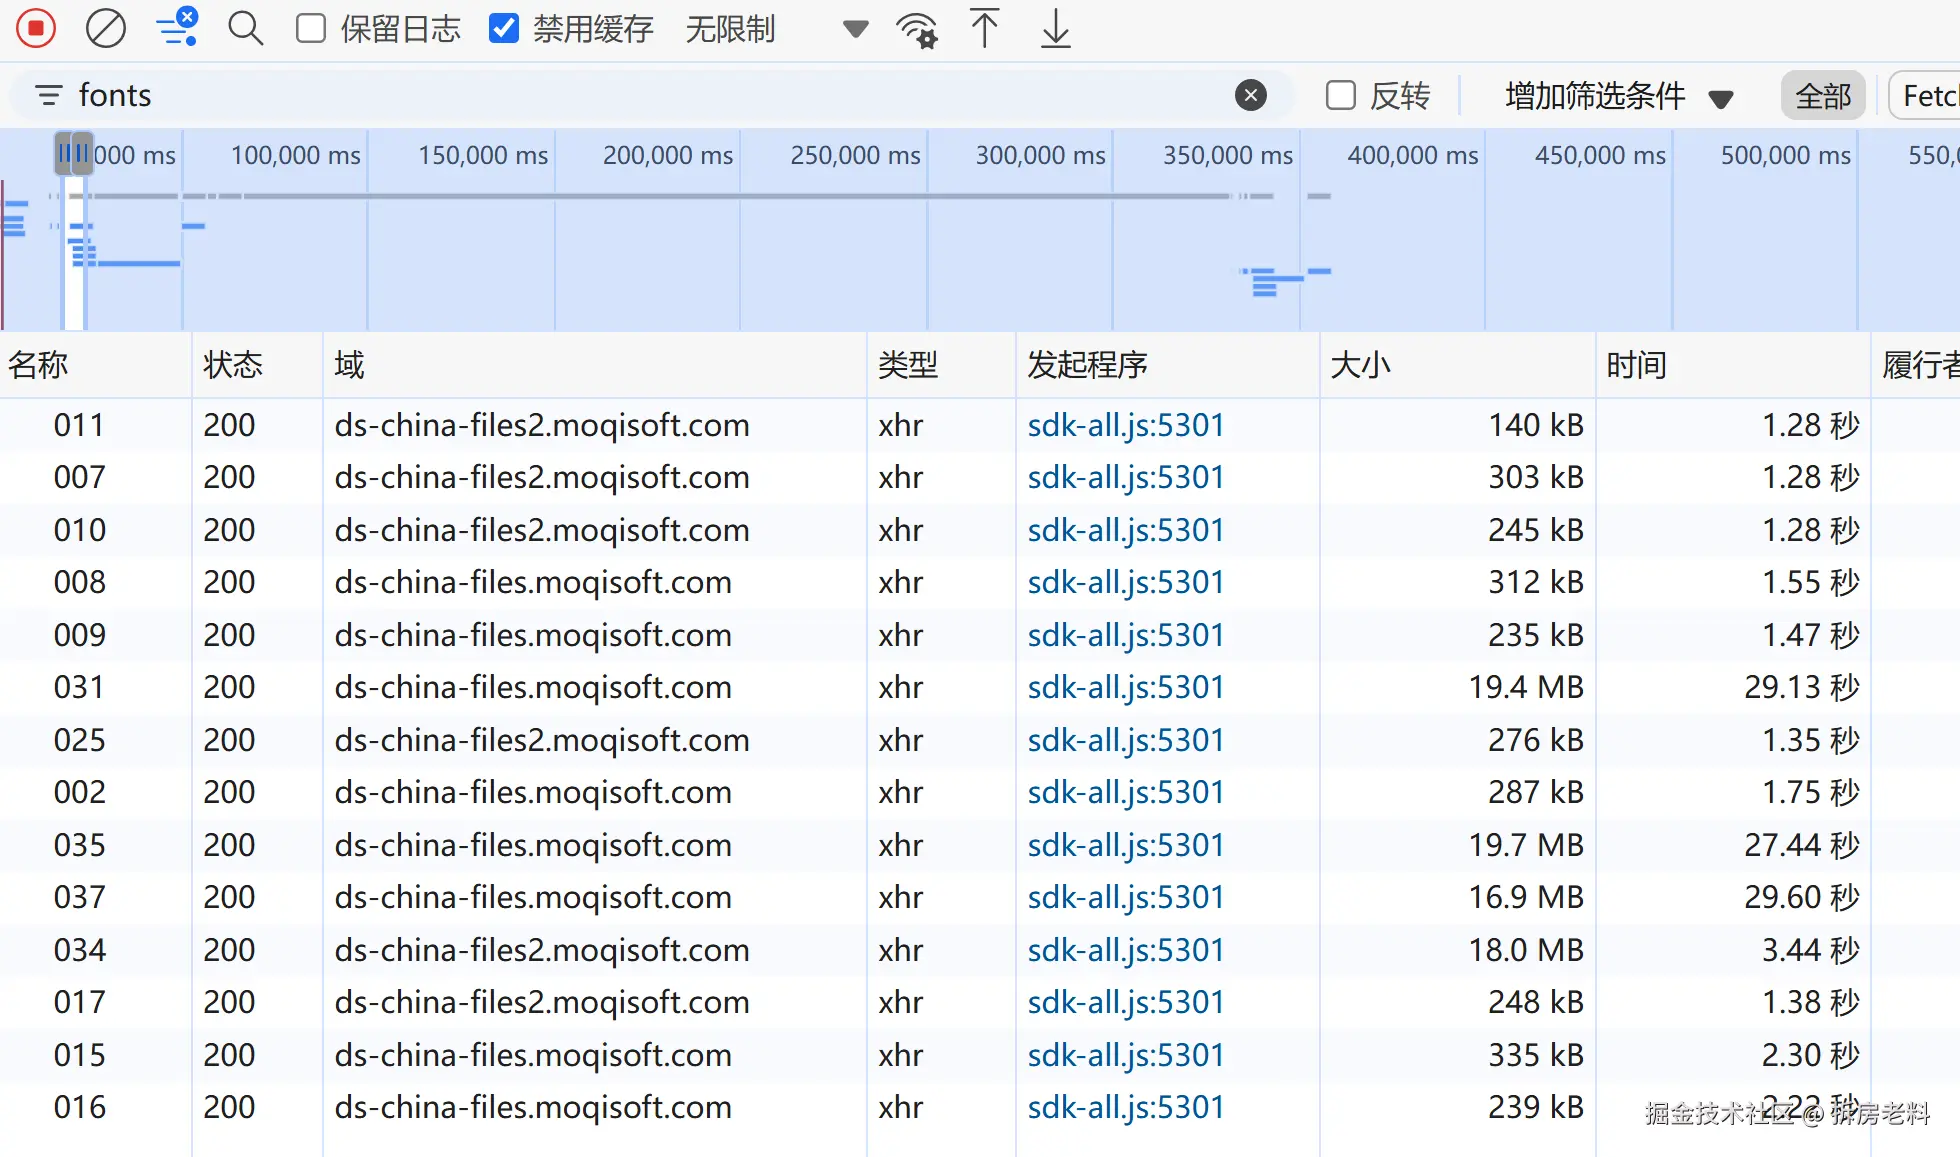Open network conditions via the Wi-Fi gear icon
The height and width of the screenshot is (1157, 1960).
click(x=917, y=30)
